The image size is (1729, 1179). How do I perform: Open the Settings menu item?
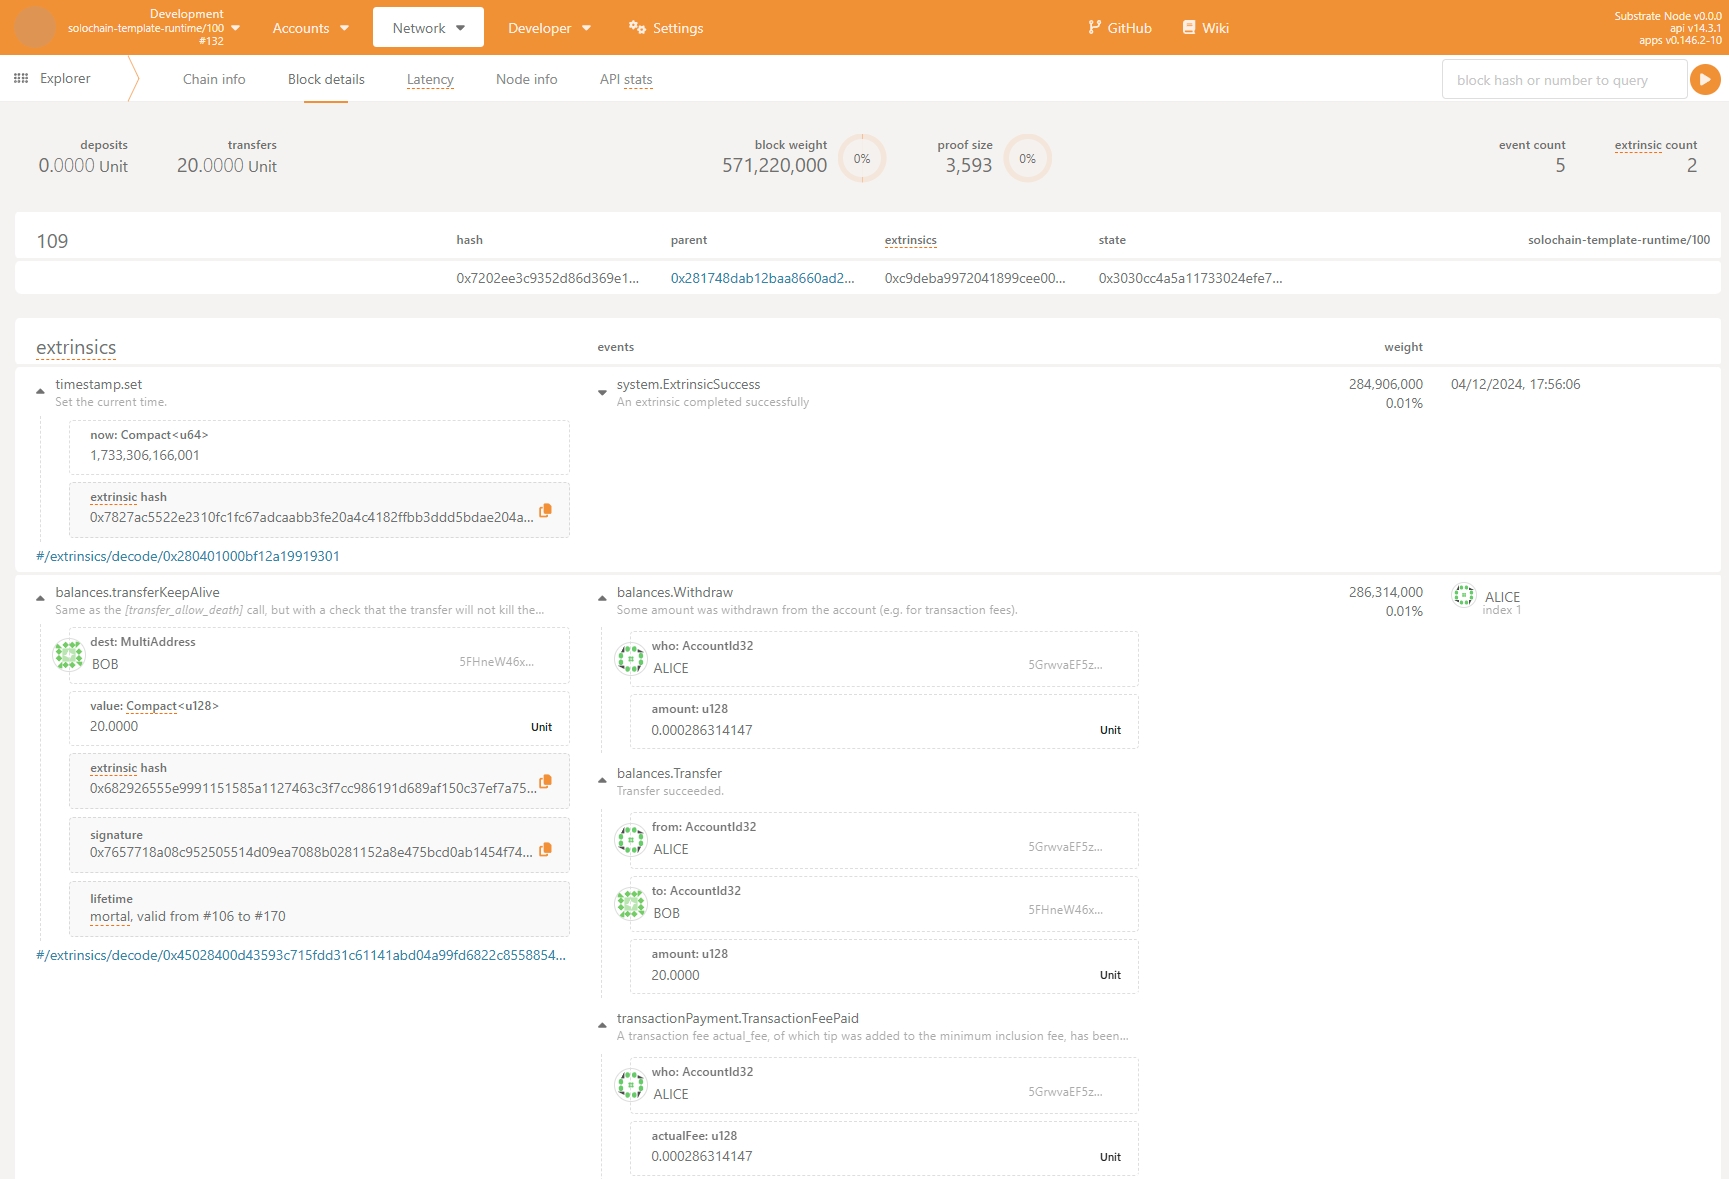point(666,28)
